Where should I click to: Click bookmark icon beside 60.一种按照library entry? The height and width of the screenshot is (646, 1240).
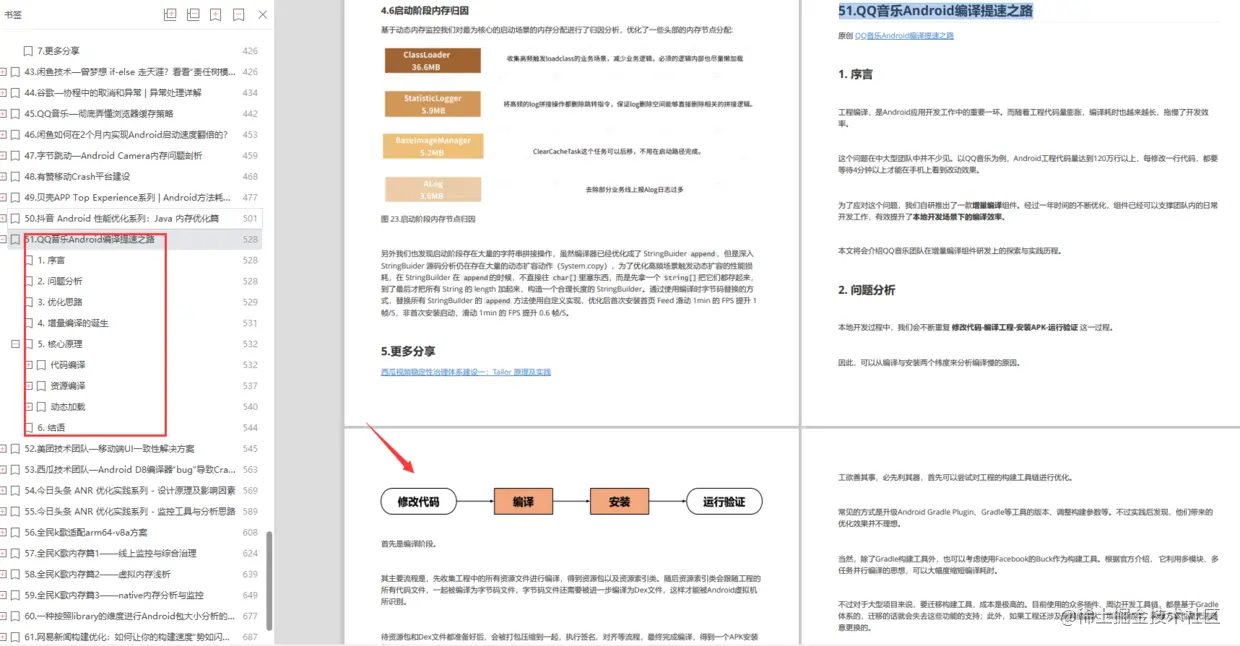(15, 616)
